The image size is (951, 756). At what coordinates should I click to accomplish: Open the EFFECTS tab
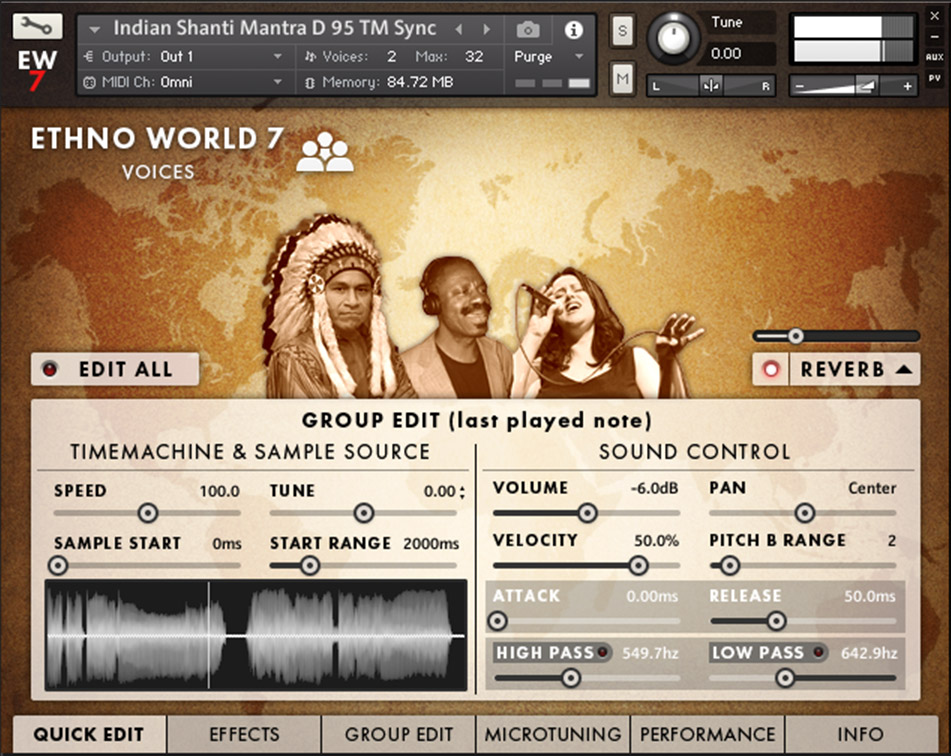point(244,734)
